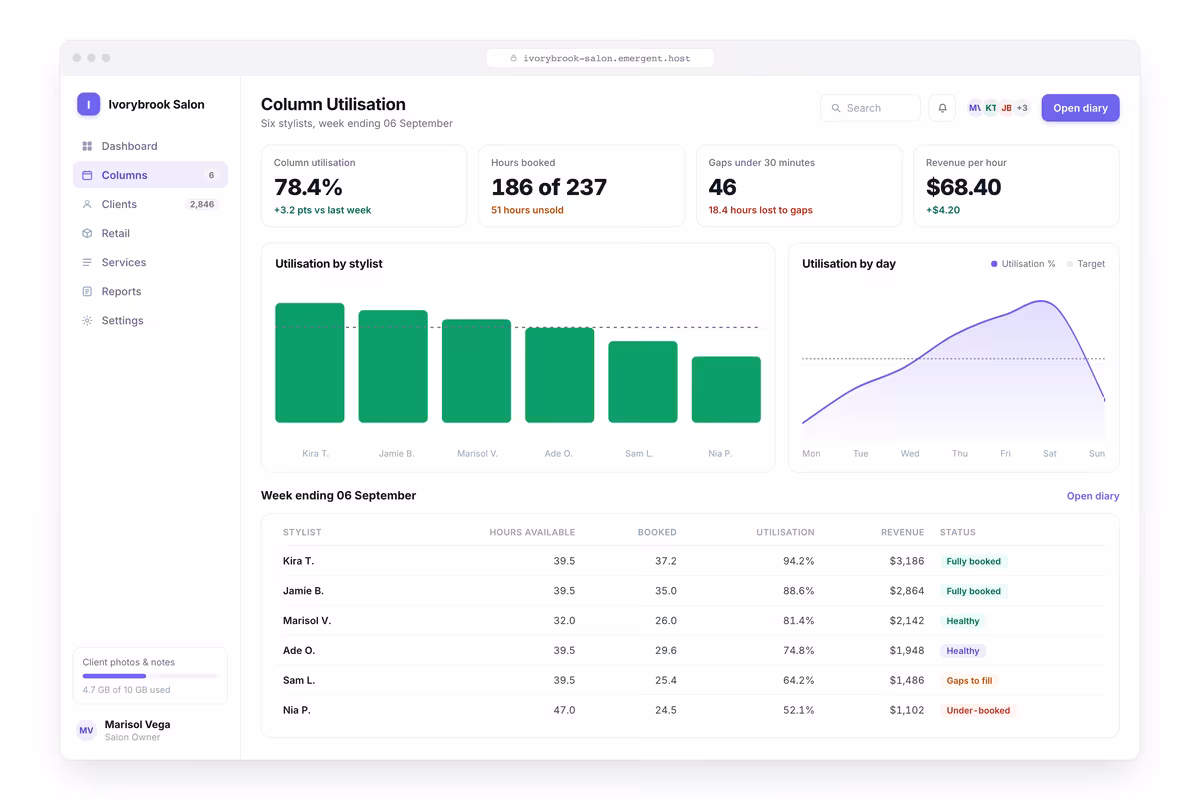Click the Kira T. bar in chart
This screenshot has width=1200, height=800.
310,363
